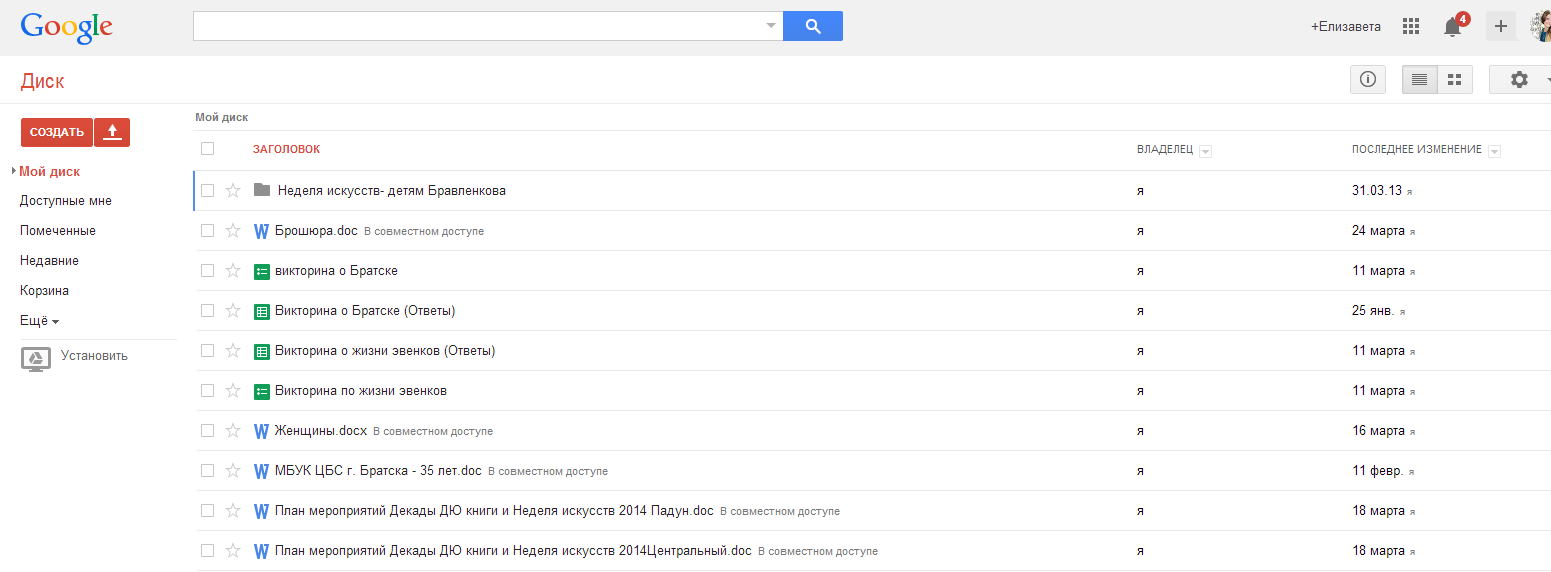1551x572 pixels.
Task: Click the Установить link
Action: 94,356
